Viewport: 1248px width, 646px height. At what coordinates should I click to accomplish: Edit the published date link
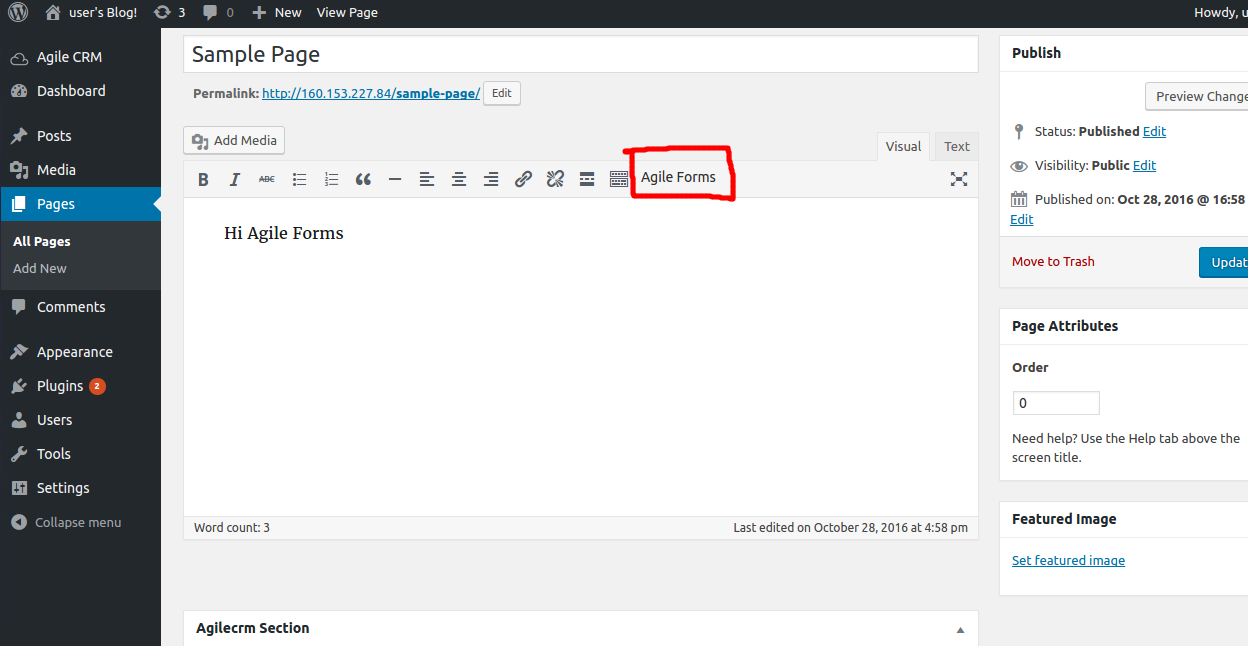click(1022, 219)
